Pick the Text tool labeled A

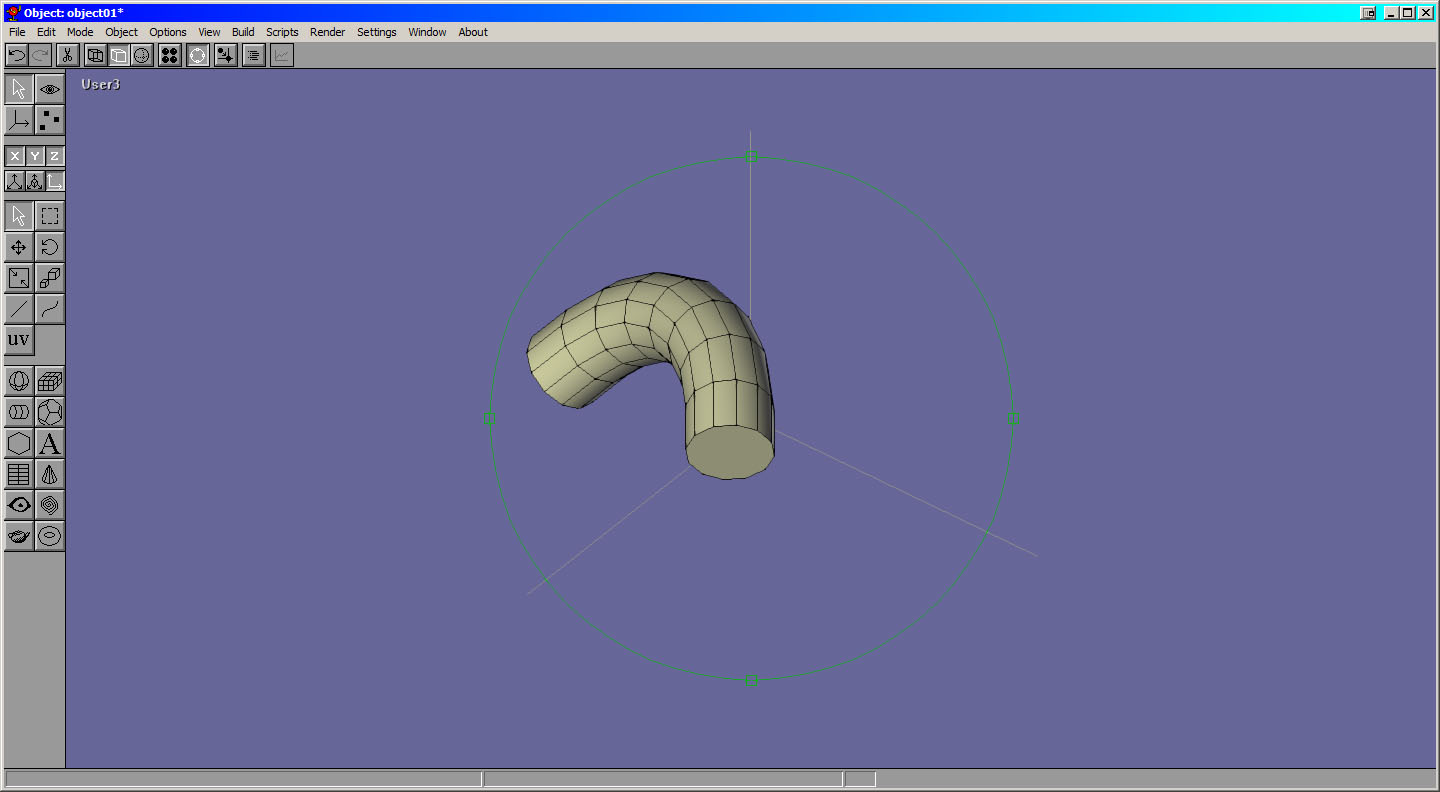click(50, 443)
